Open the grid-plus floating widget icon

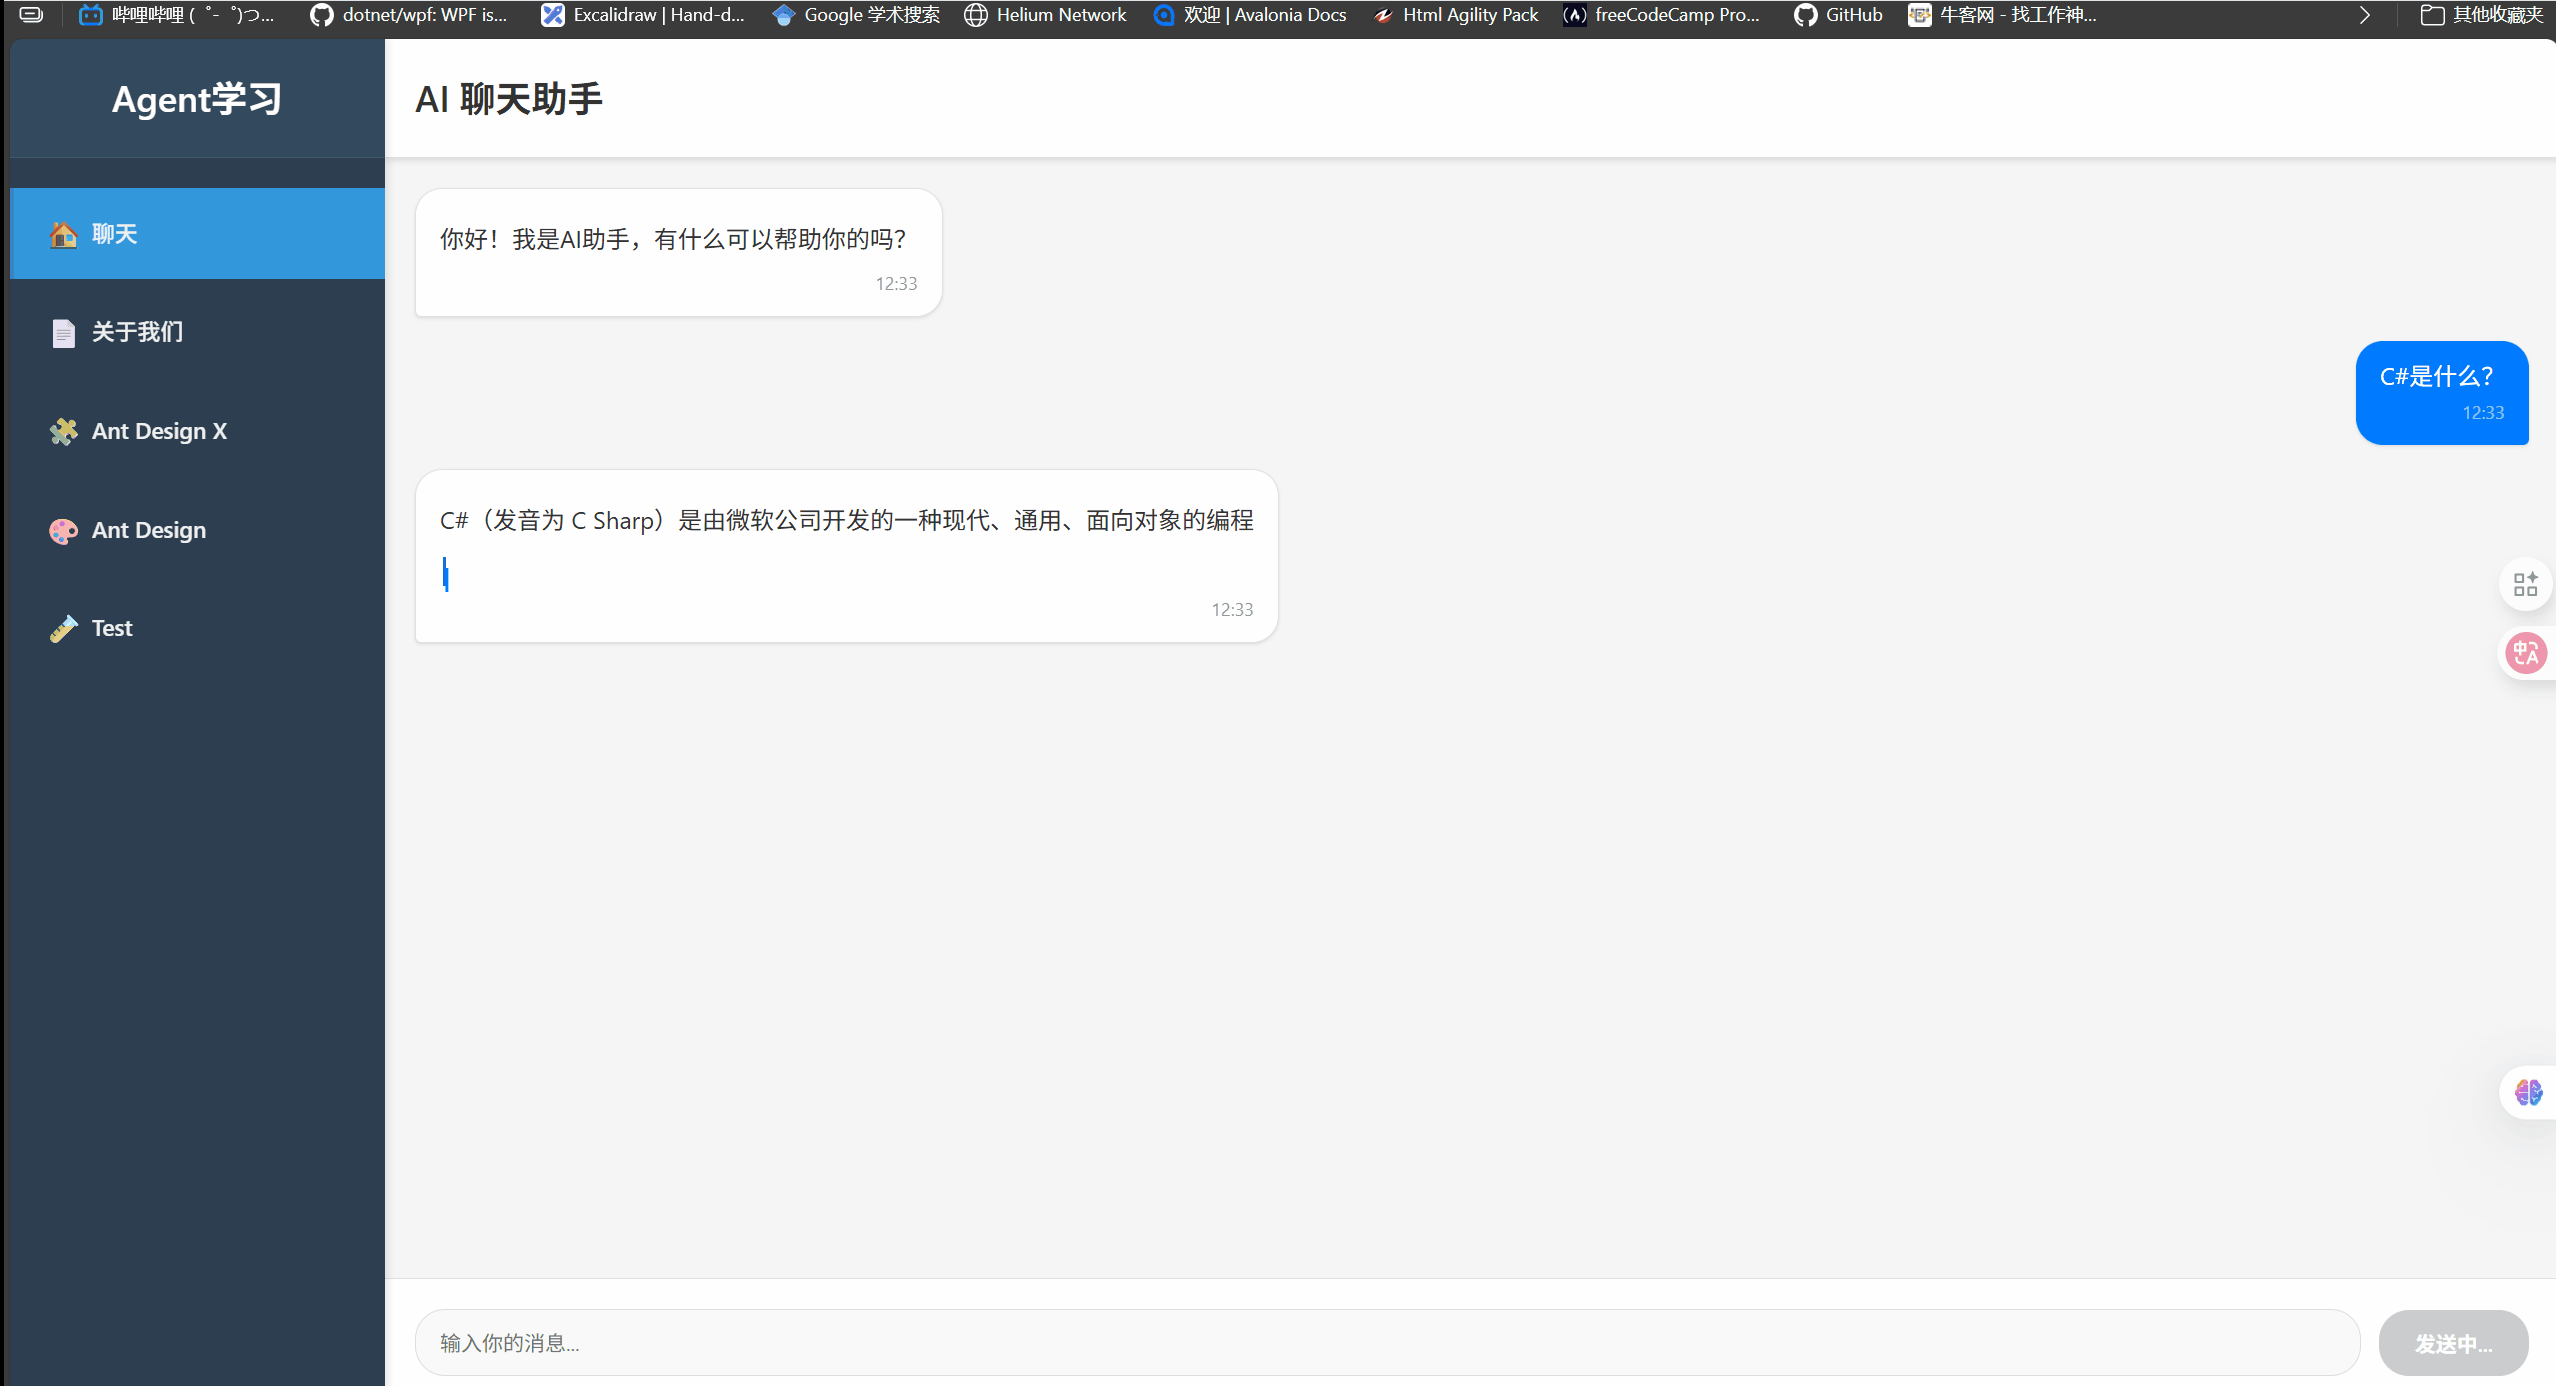click(x=2525, y=584)
